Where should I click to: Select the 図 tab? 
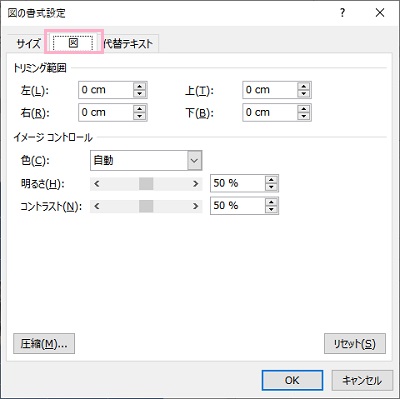73,43
